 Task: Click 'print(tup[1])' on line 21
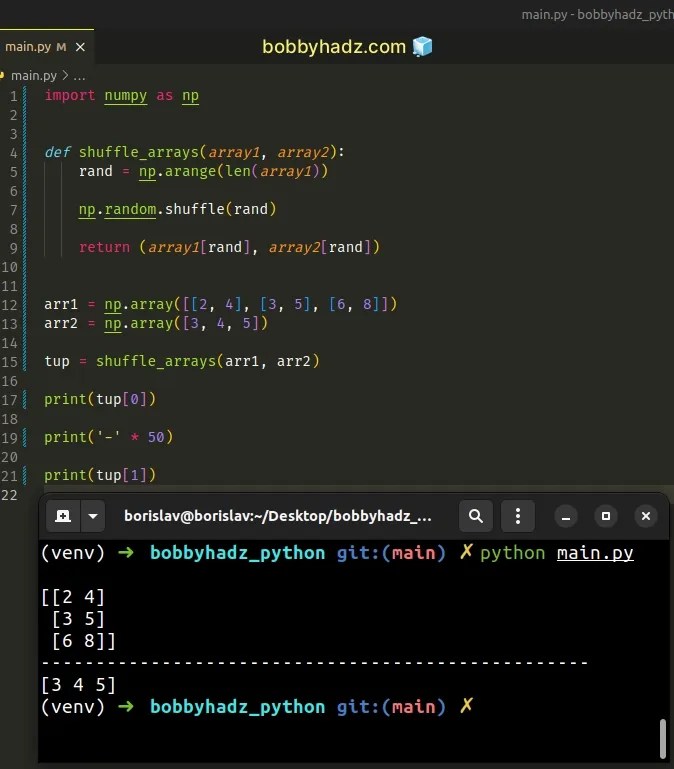pos(100,475)
